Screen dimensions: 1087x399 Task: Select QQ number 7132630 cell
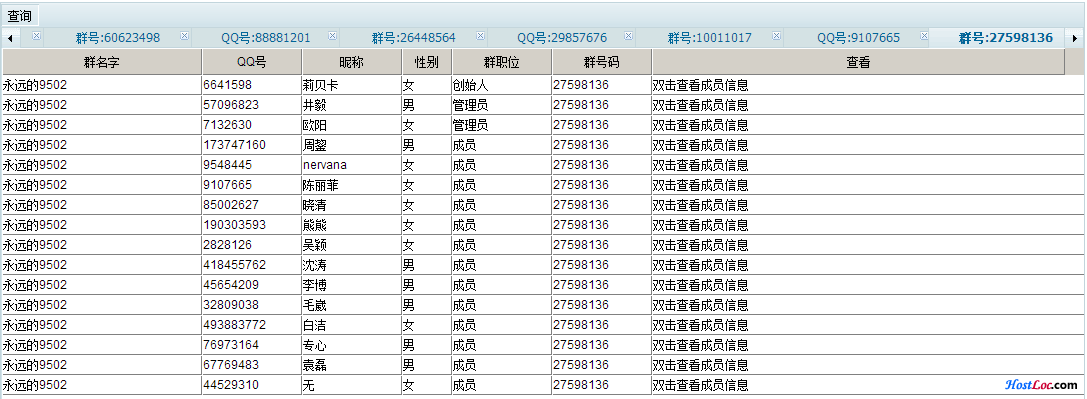252,125
